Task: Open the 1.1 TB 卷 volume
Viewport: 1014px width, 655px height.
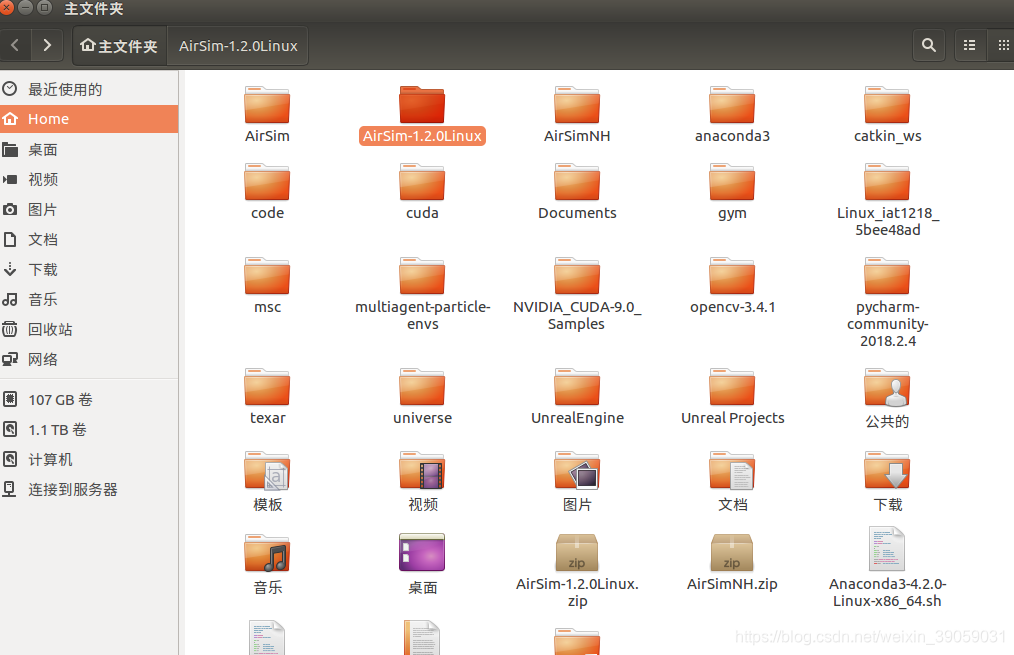Action: [x=89, y=429]
